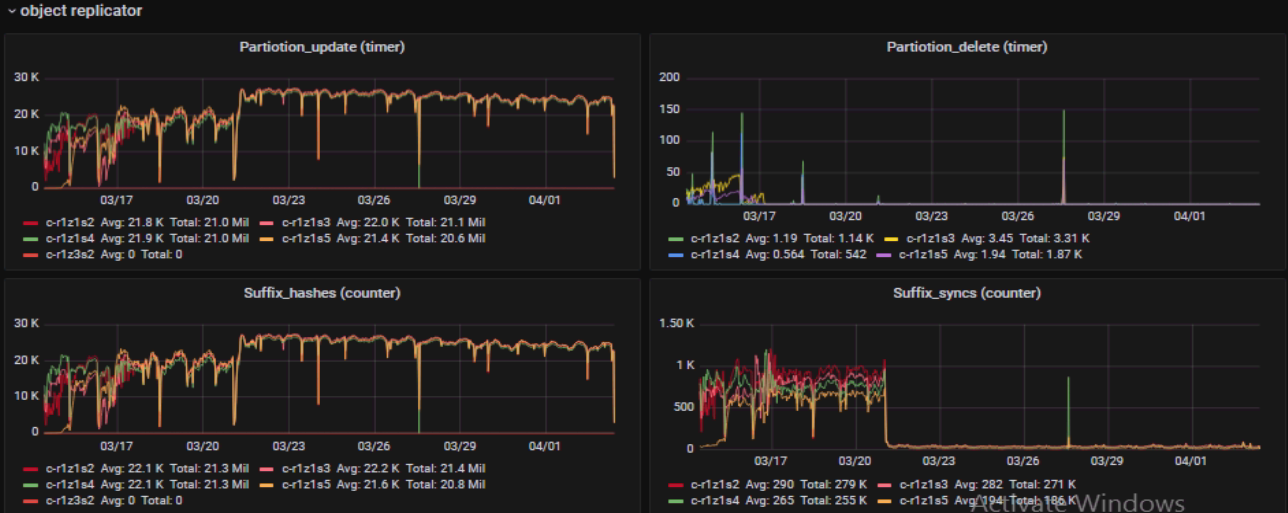1288x513 pixels.
Task: Click the green c-r1z1s2 swatch in Partiotion_delete legend
Action: click(x=676, y=238)
